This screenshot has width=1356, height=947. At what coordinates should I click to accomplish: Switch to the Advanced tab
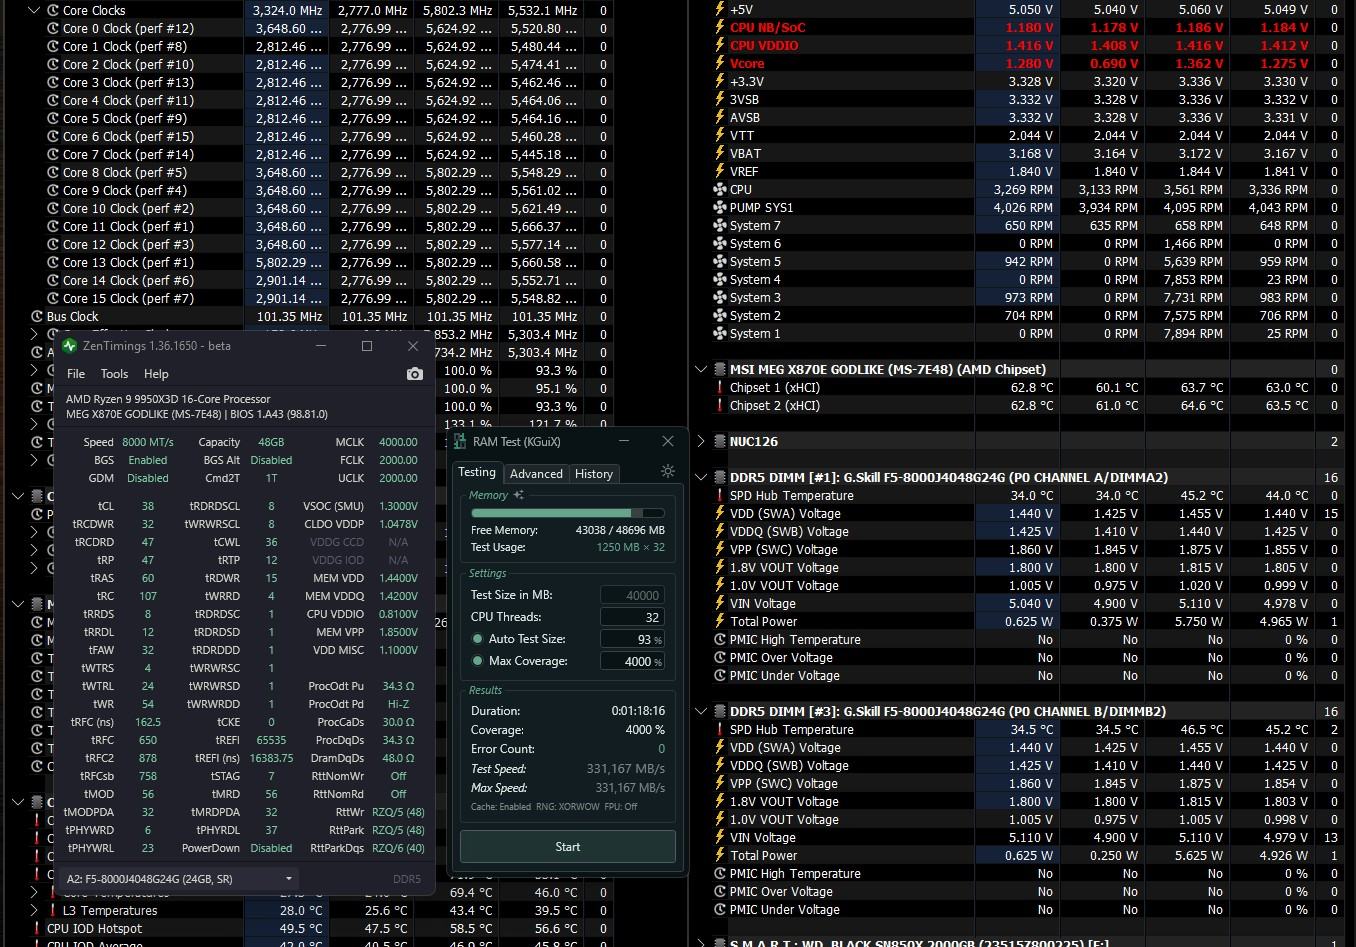[536, 474]
